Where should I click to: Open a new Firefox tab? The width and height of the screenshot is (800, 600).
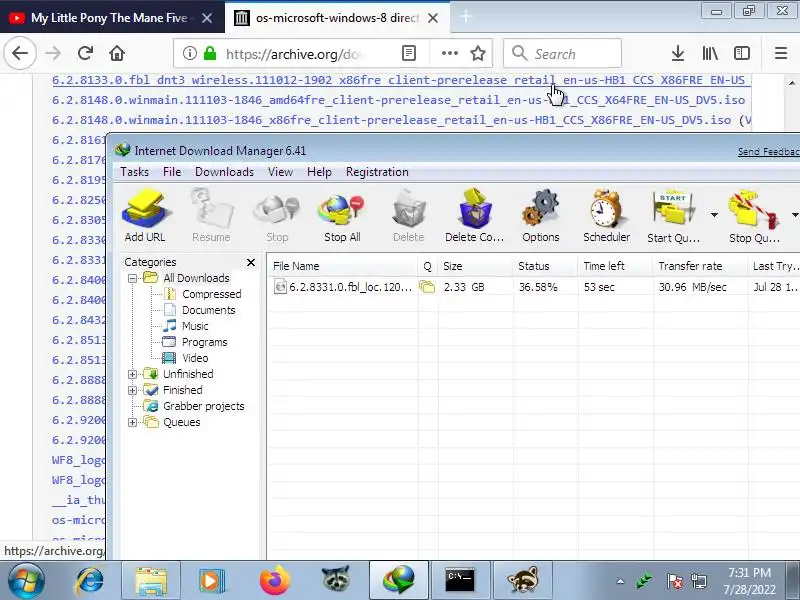point(465,17)
